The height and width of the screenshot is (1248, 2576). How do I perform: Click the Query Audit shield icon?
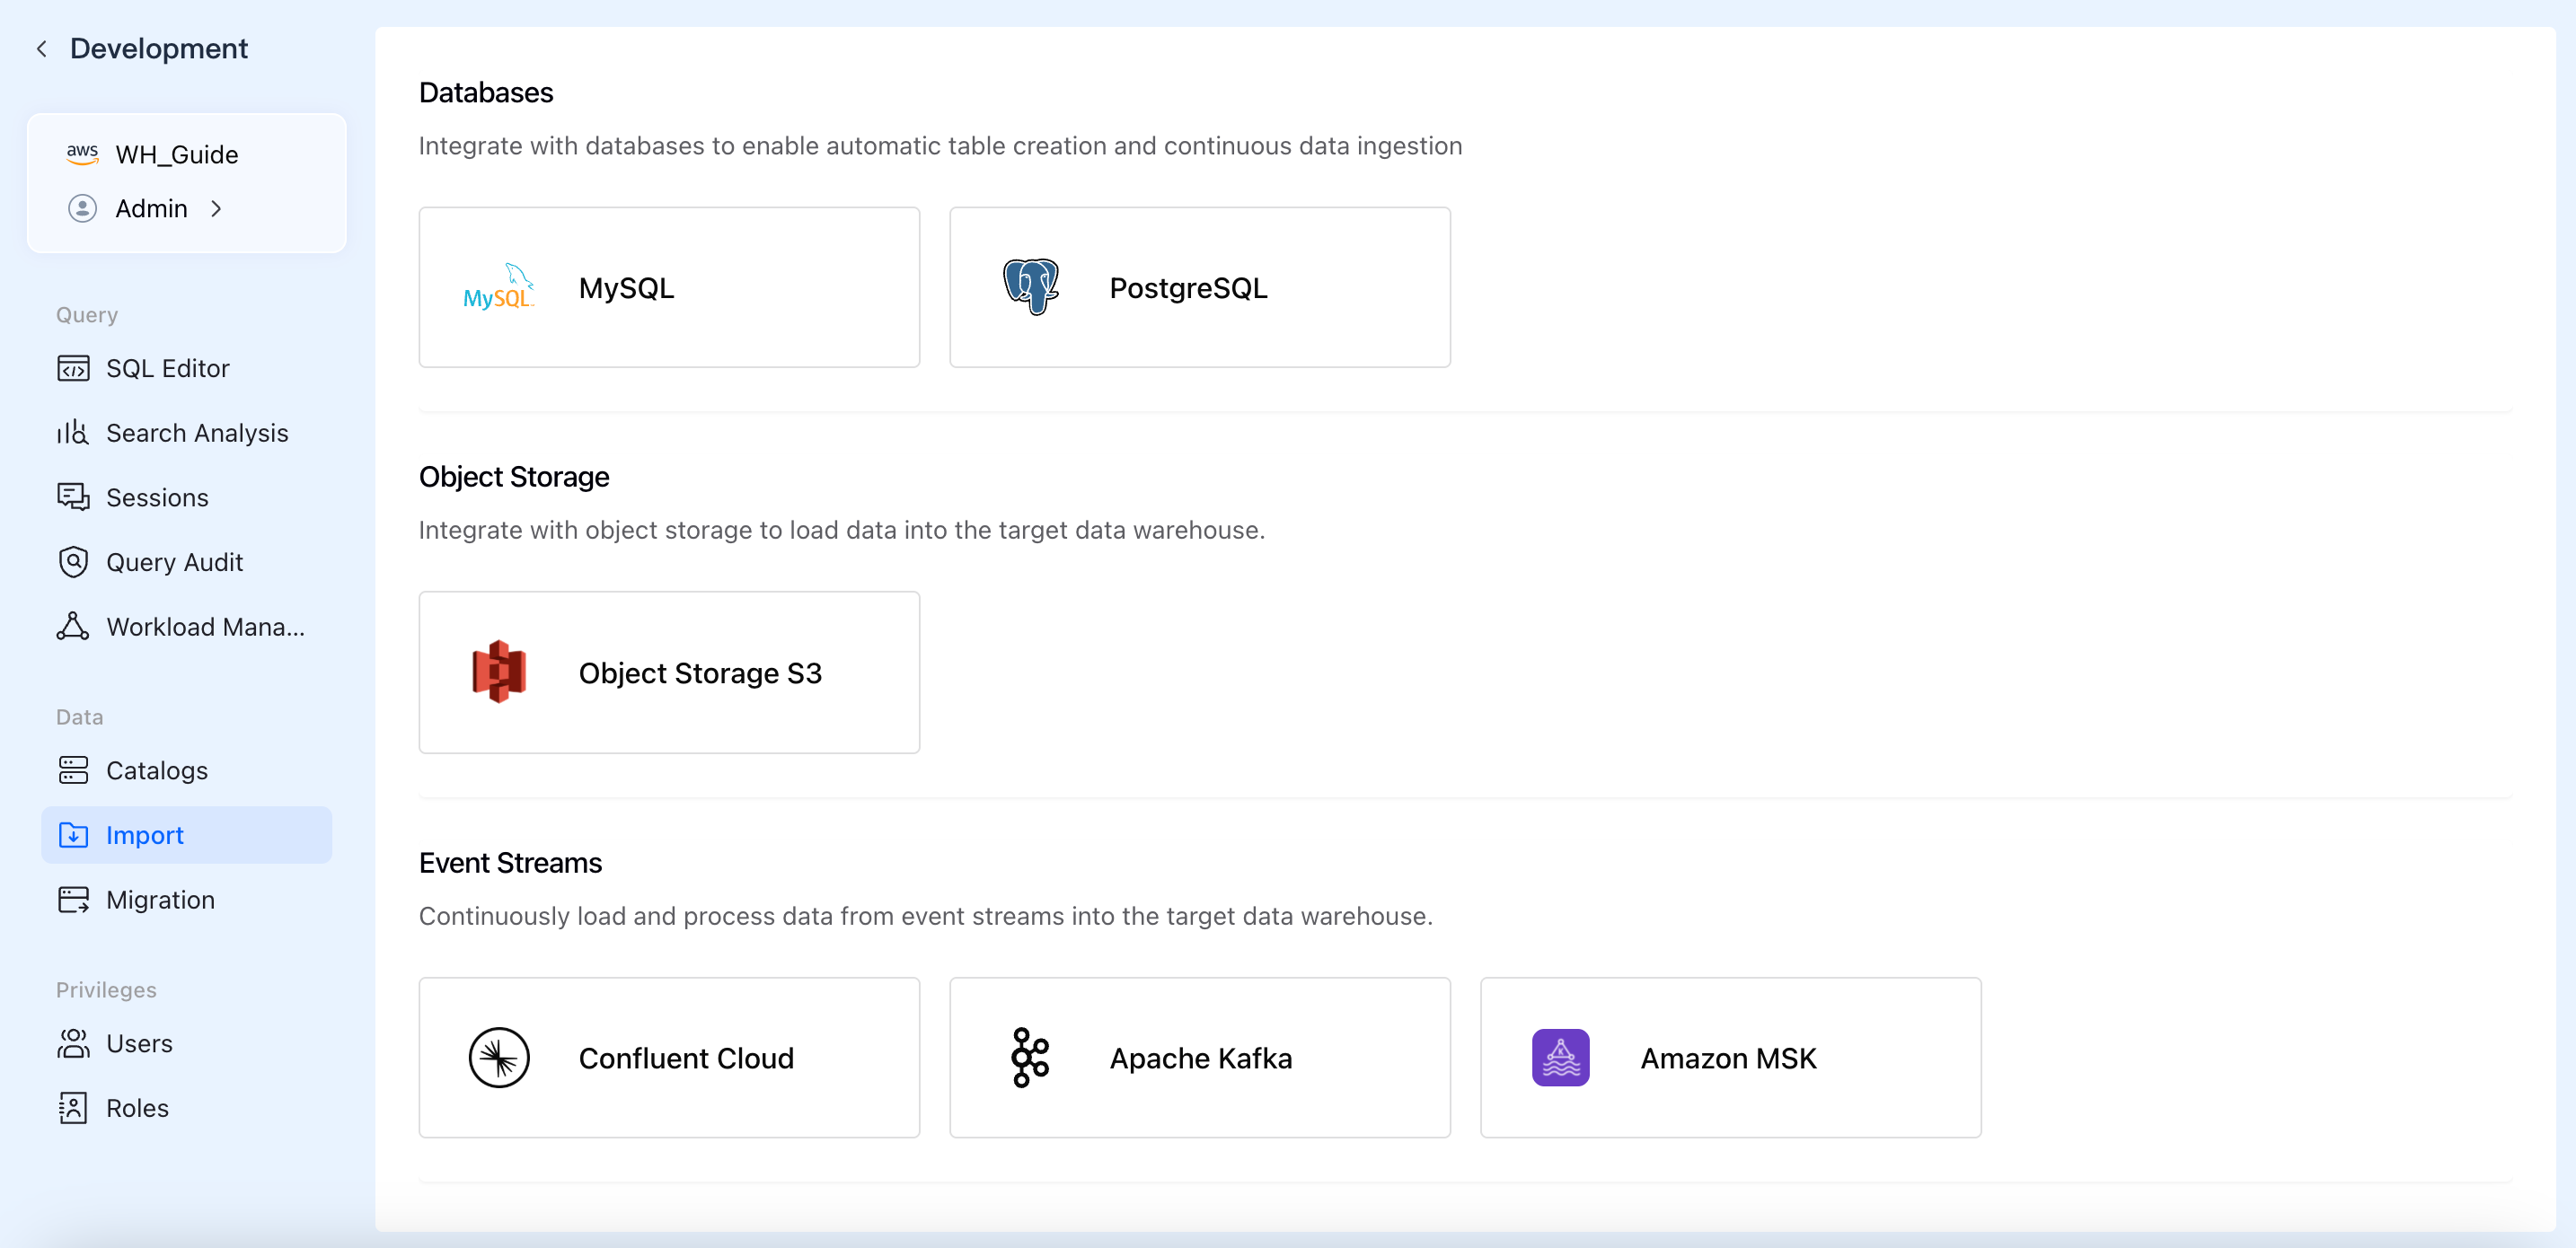click(73, 562)
